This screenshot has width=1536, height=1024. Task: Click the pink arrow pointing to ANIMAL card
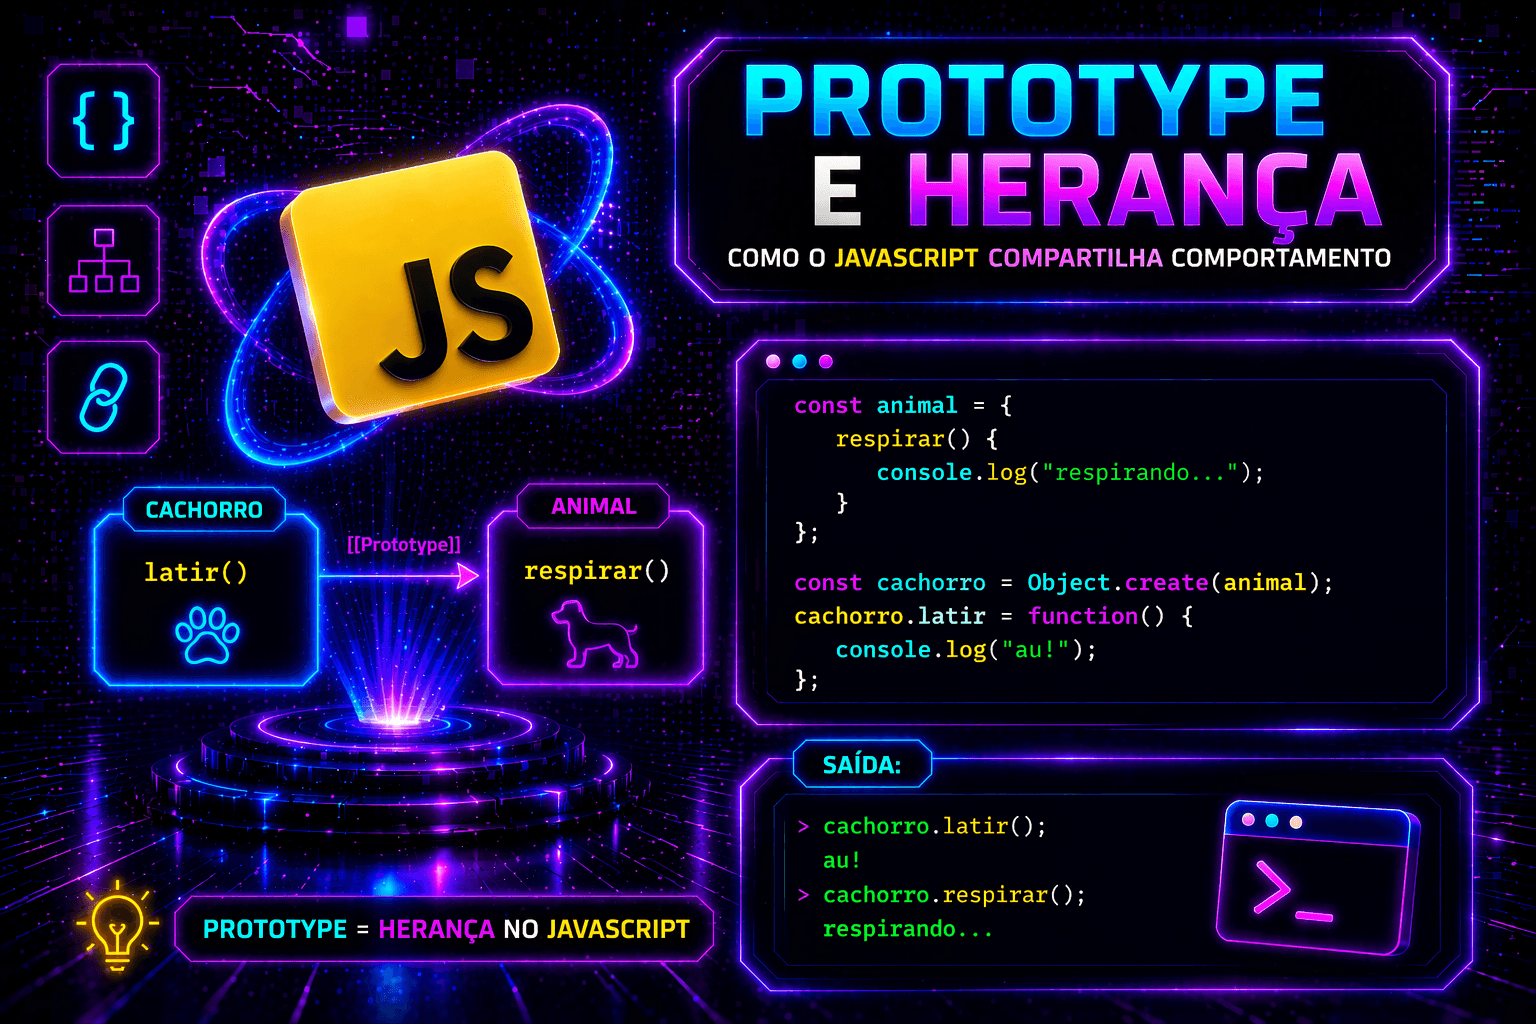point(400,575)
